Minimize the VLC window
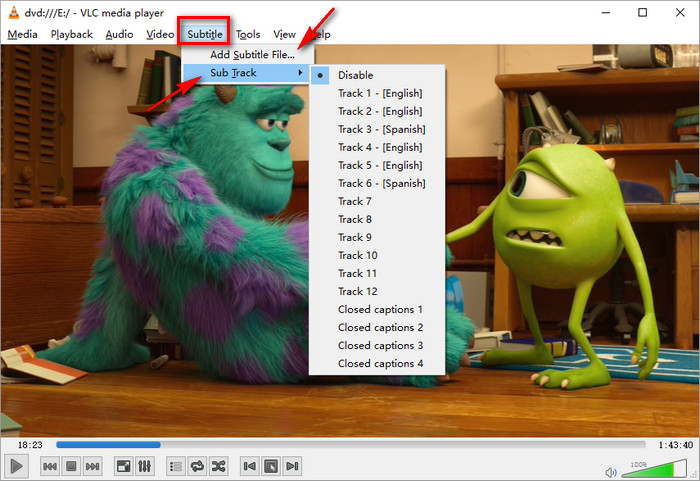 point(605,13)
